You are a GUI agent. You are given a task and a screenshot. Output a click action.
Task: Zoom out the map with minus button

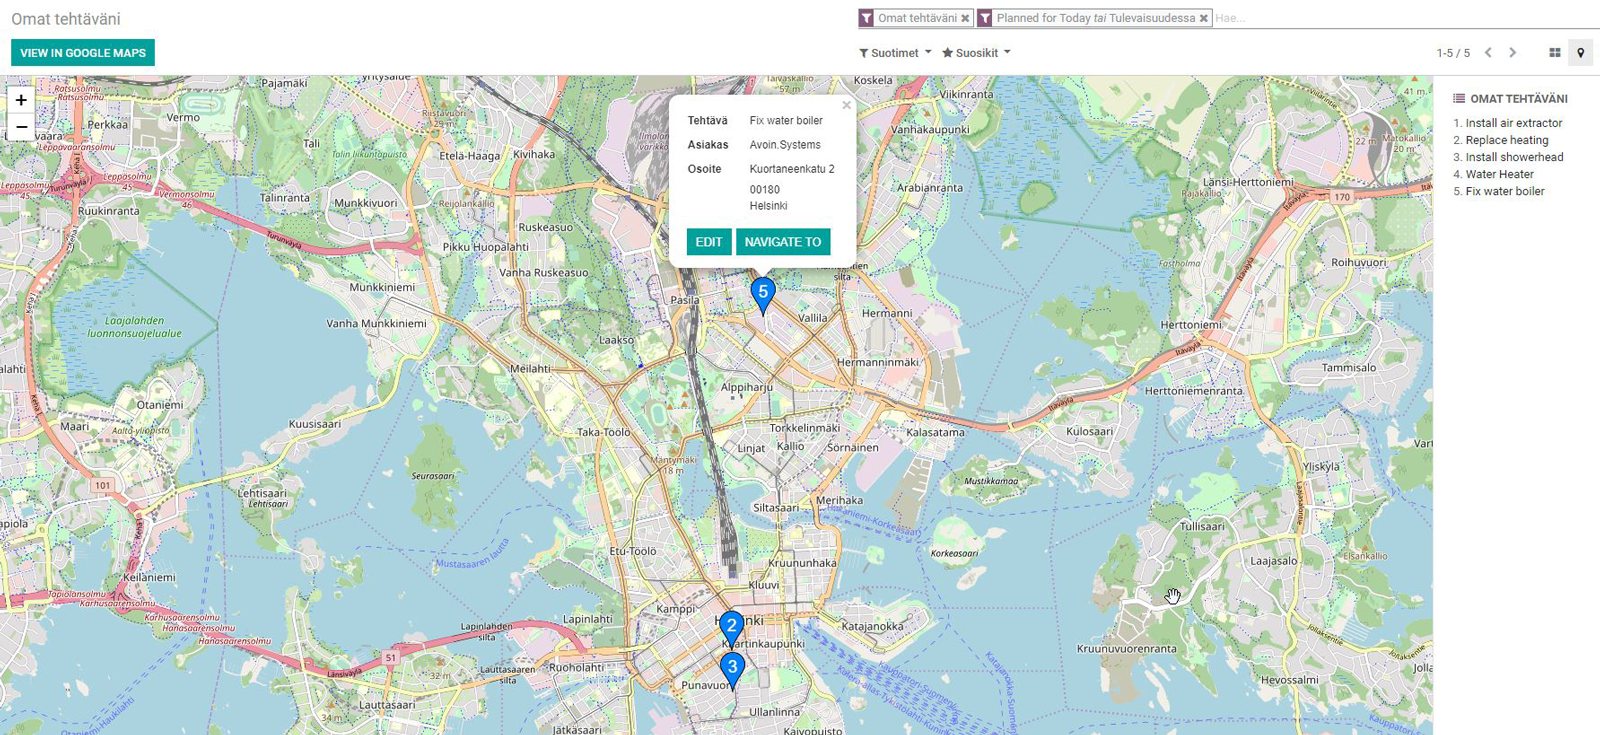point(21,127)
